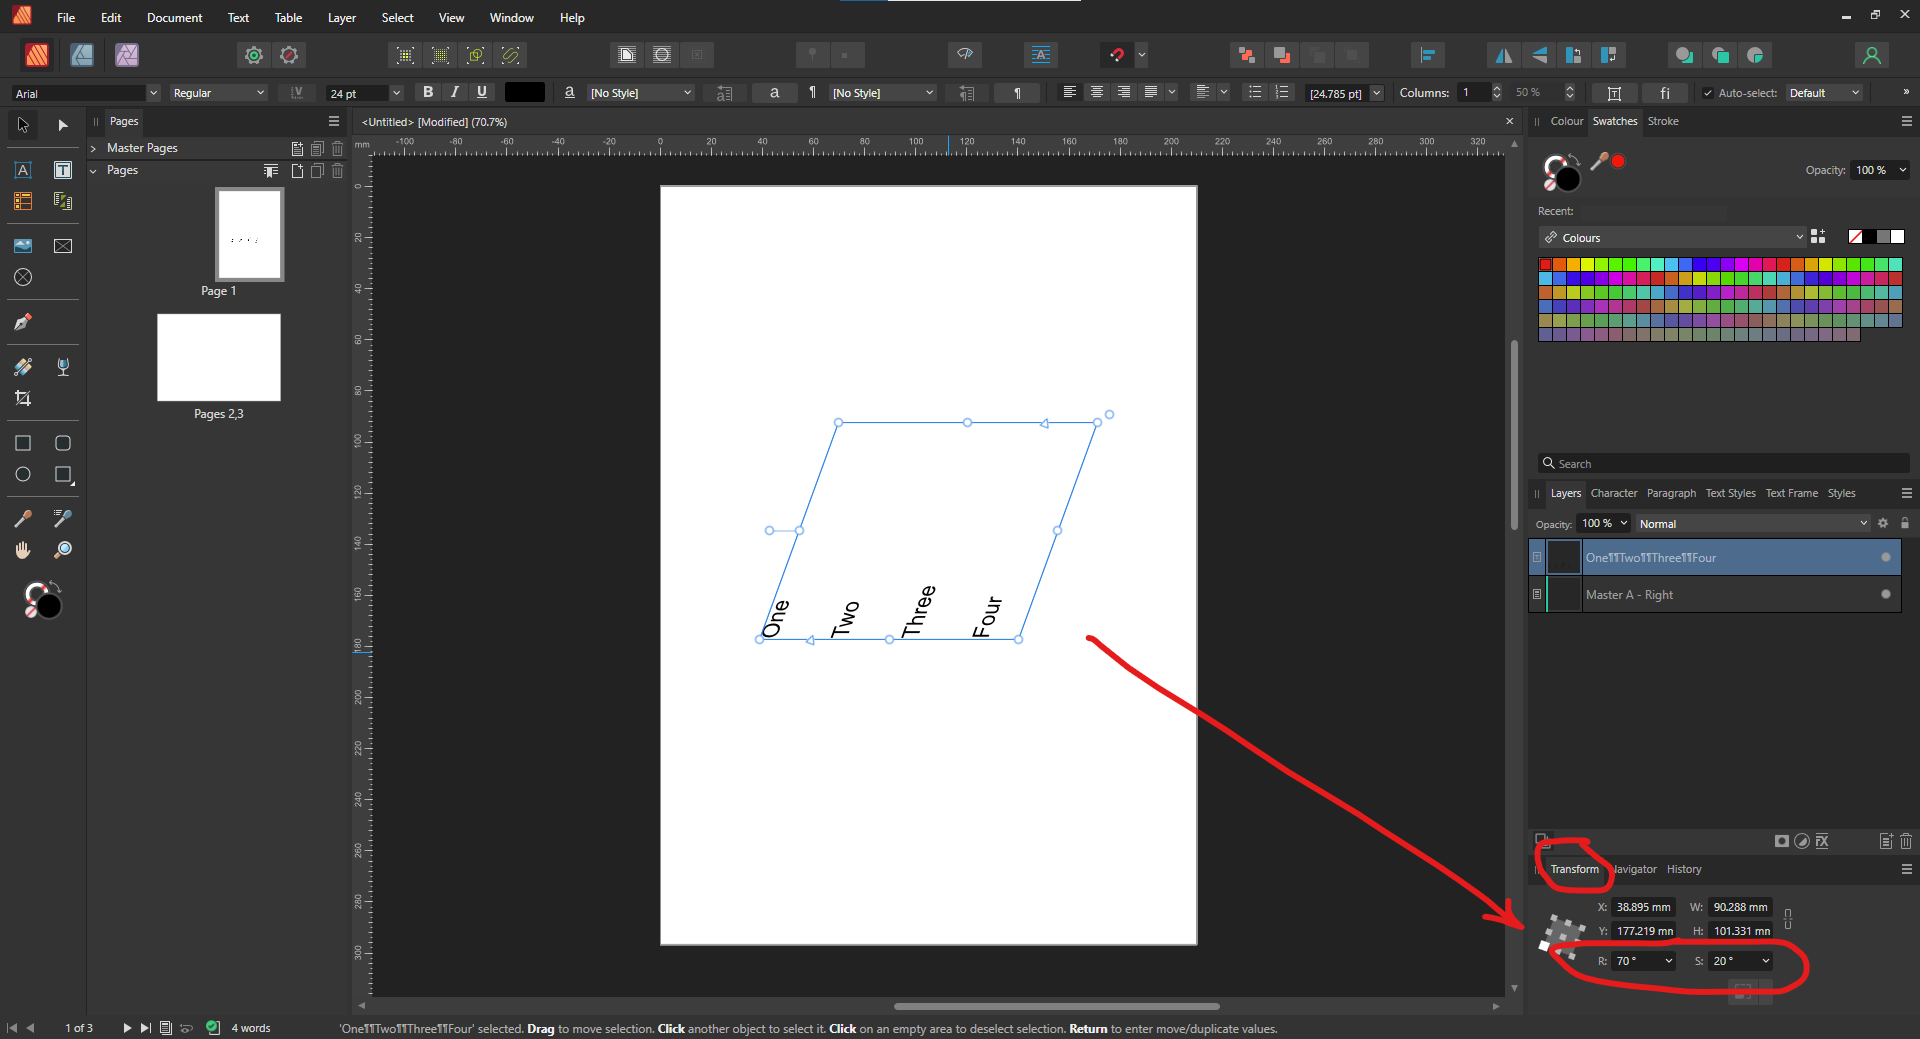
Task: Set Align Left paragraph alignment
Action: click(1070, 92)
